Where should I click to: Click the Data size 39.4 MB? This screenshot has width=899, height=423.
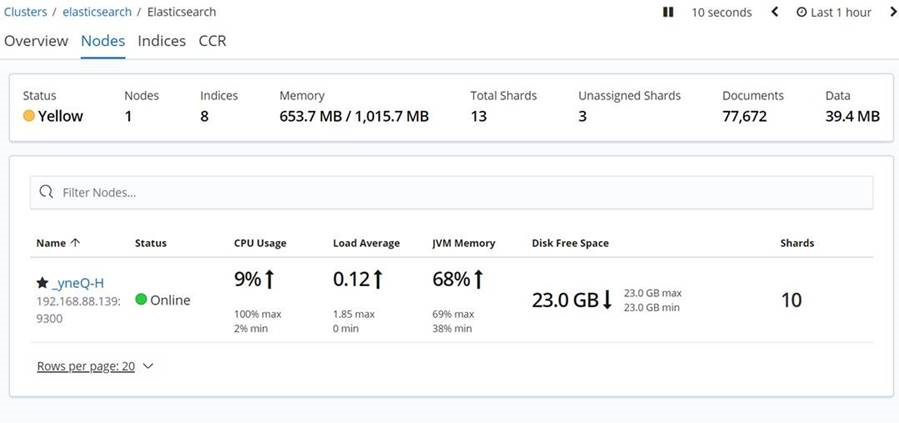[x=852, y=117]
